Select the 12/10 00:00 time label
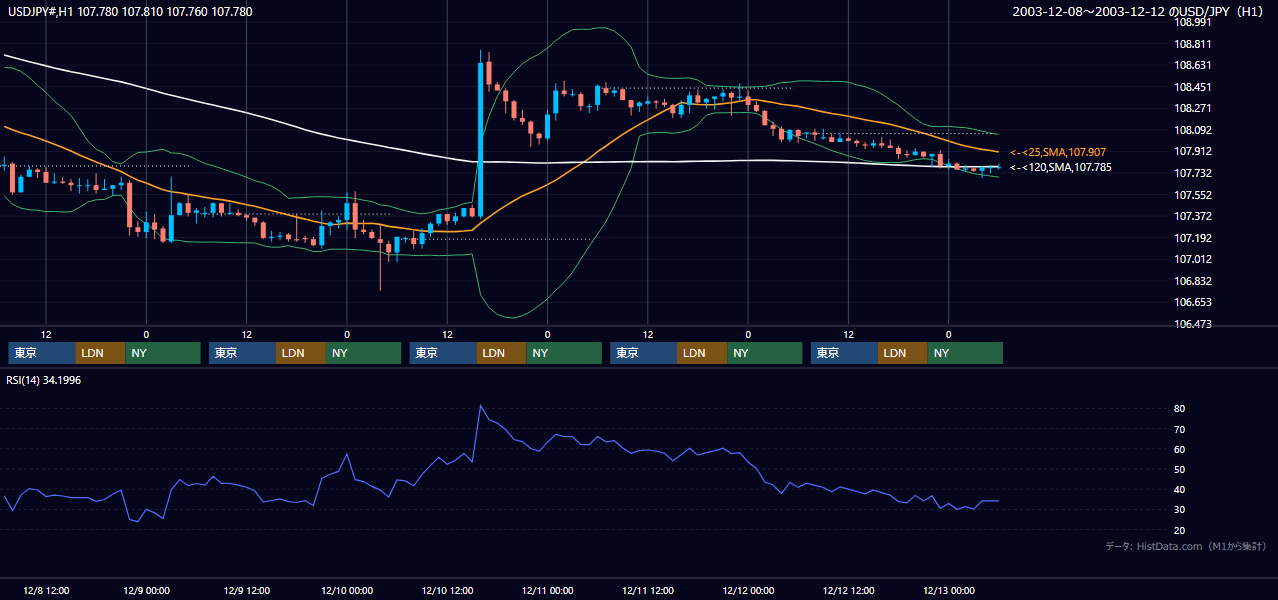Viewport: 1278px width, 600px height. tap(346, 590)
